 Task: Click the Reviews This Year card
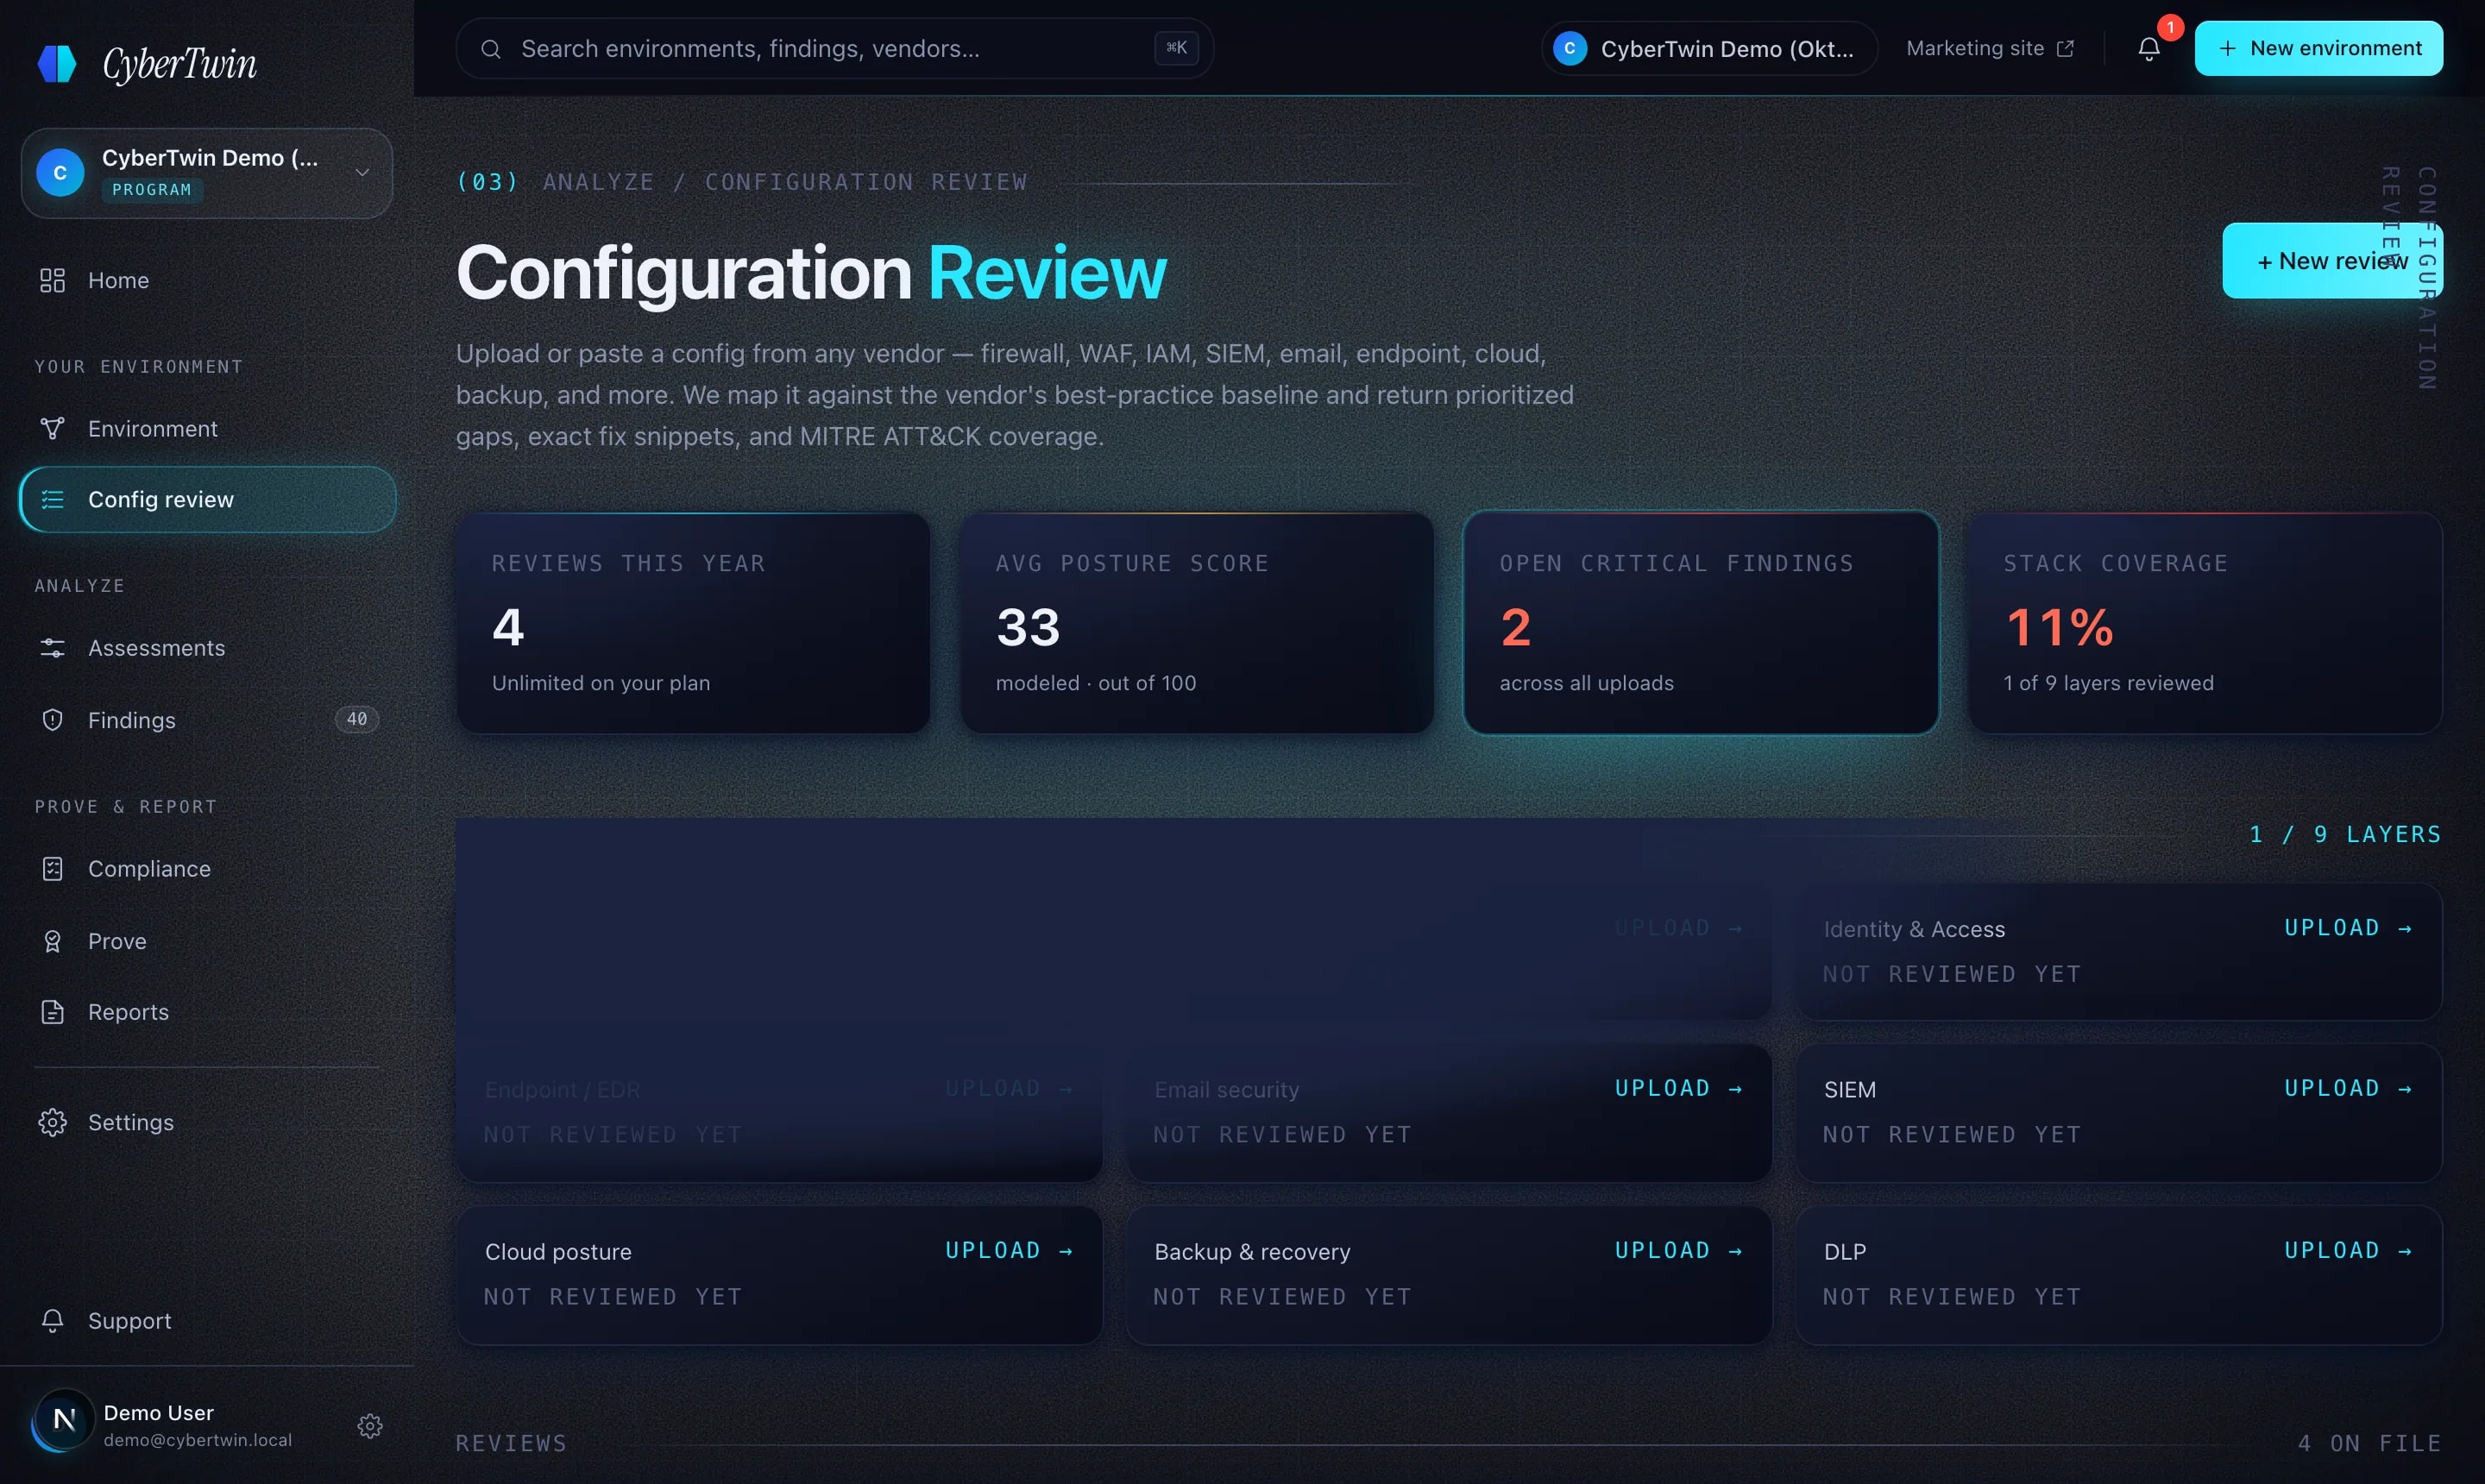[x=692, y=623]
